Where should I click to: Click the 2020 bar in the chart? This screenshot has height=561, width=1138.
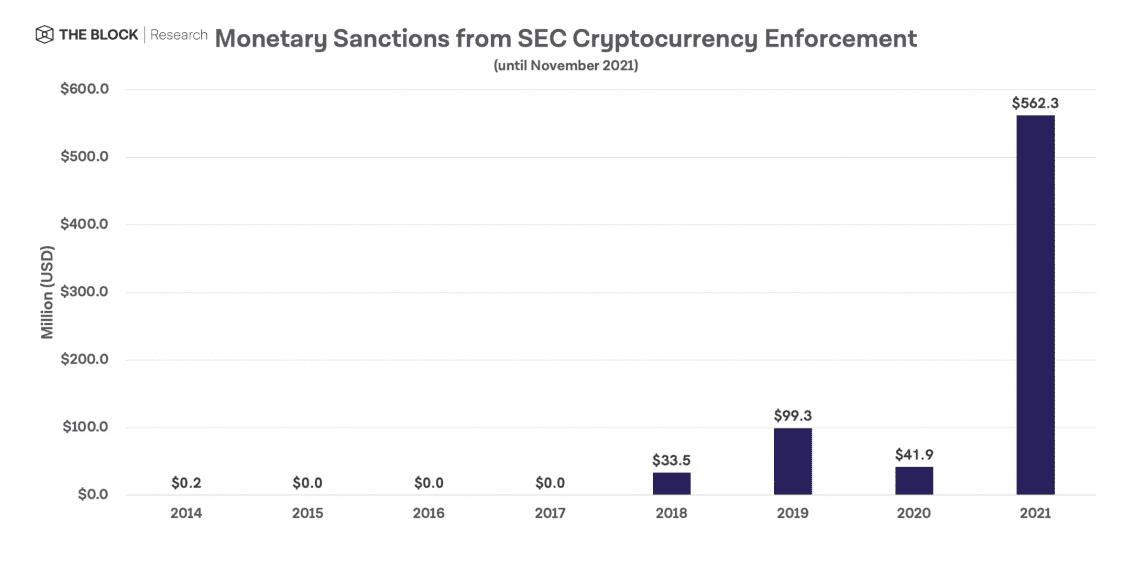pos(913,480)
